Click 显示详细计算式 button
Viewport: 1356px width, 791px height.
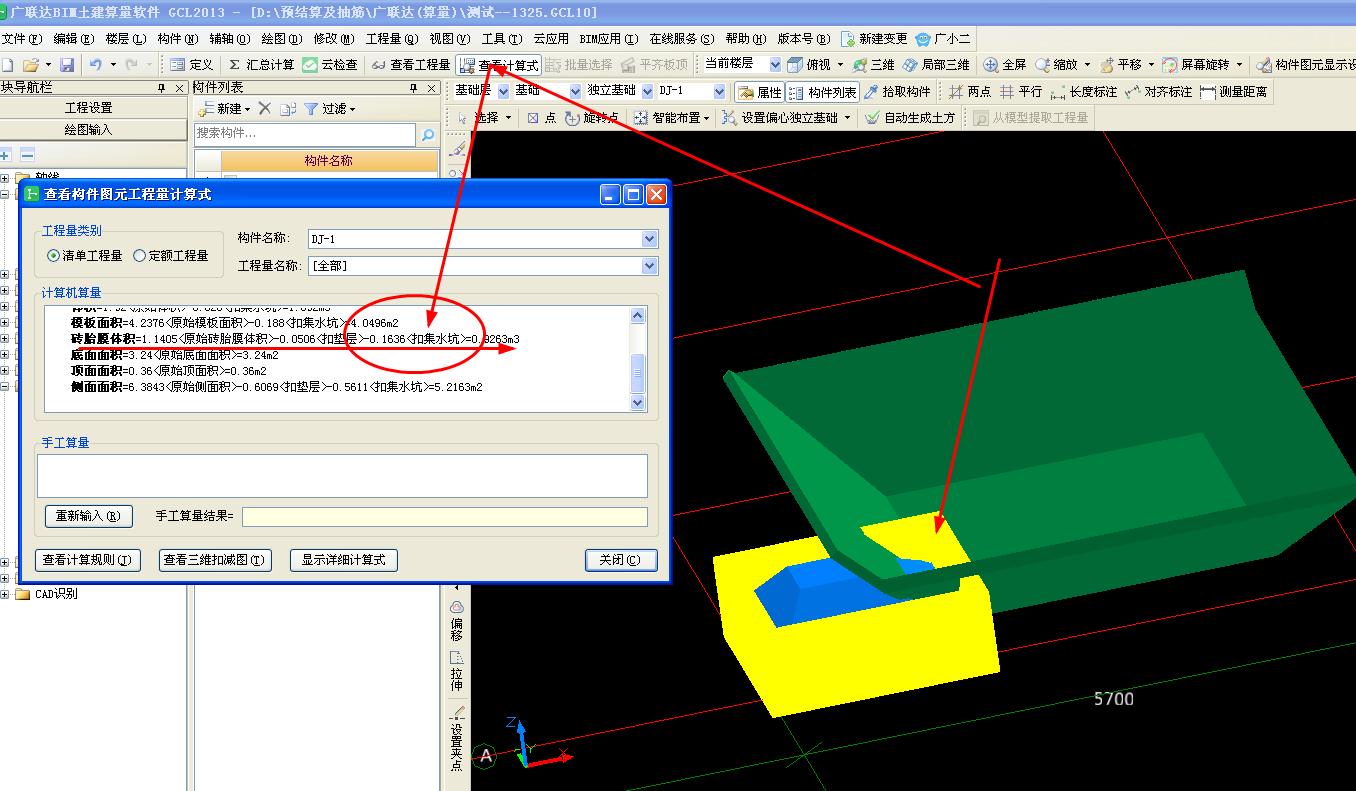click(x=343, y=560)
